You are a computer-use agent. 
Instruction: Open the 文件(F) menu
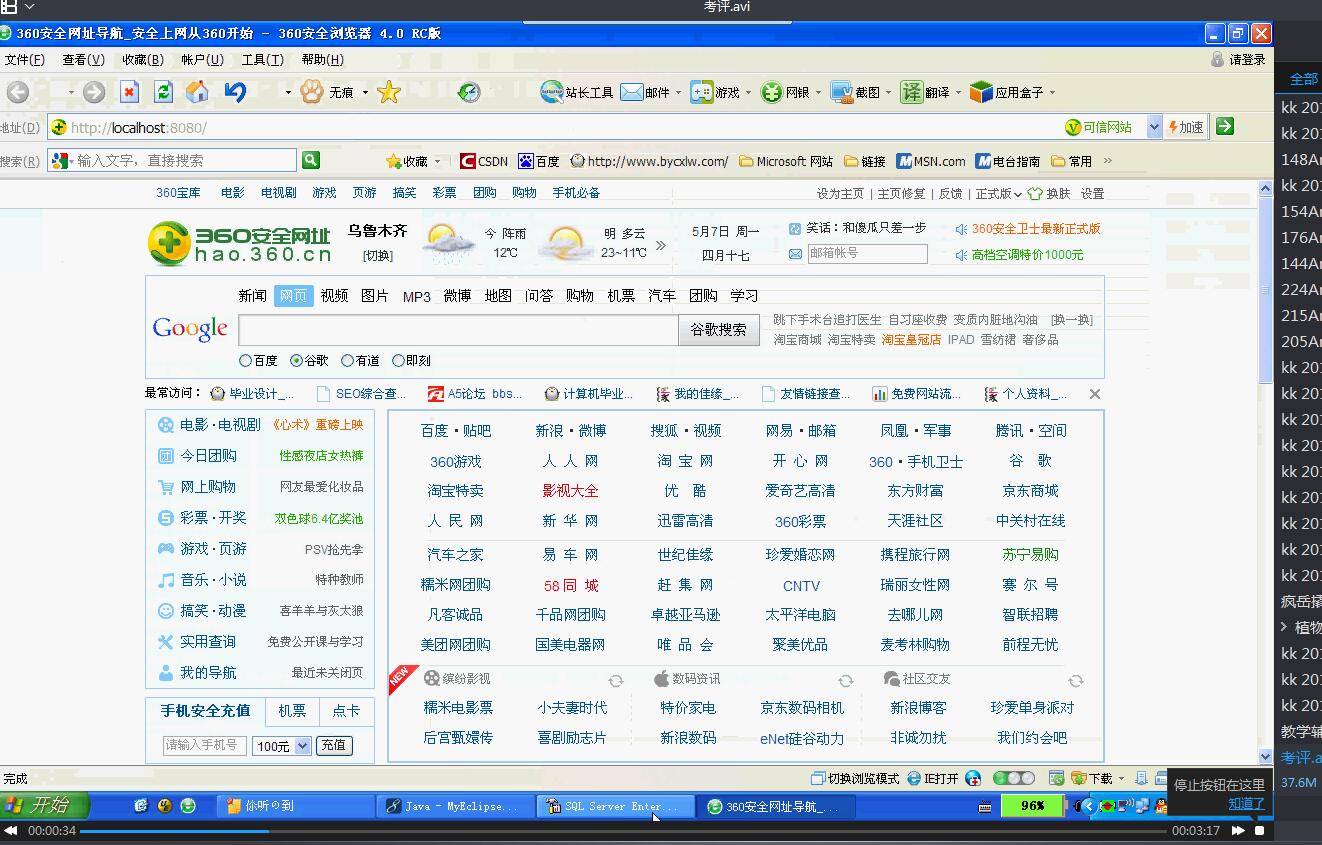(x=24, y=60)
